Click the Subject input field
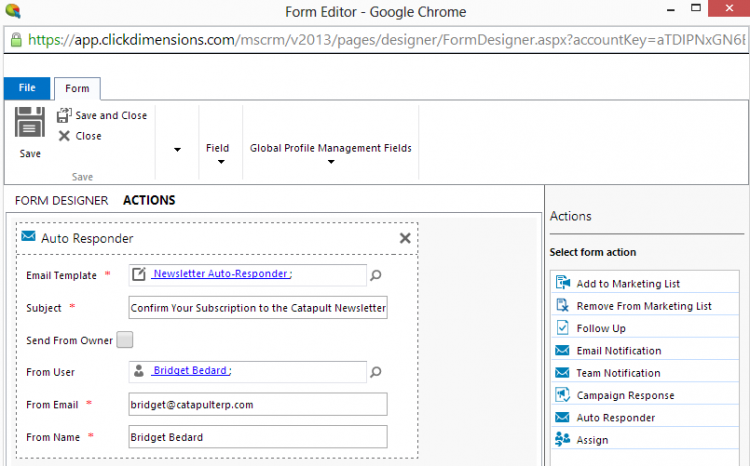Screen dimensions: 750x466 258,308
